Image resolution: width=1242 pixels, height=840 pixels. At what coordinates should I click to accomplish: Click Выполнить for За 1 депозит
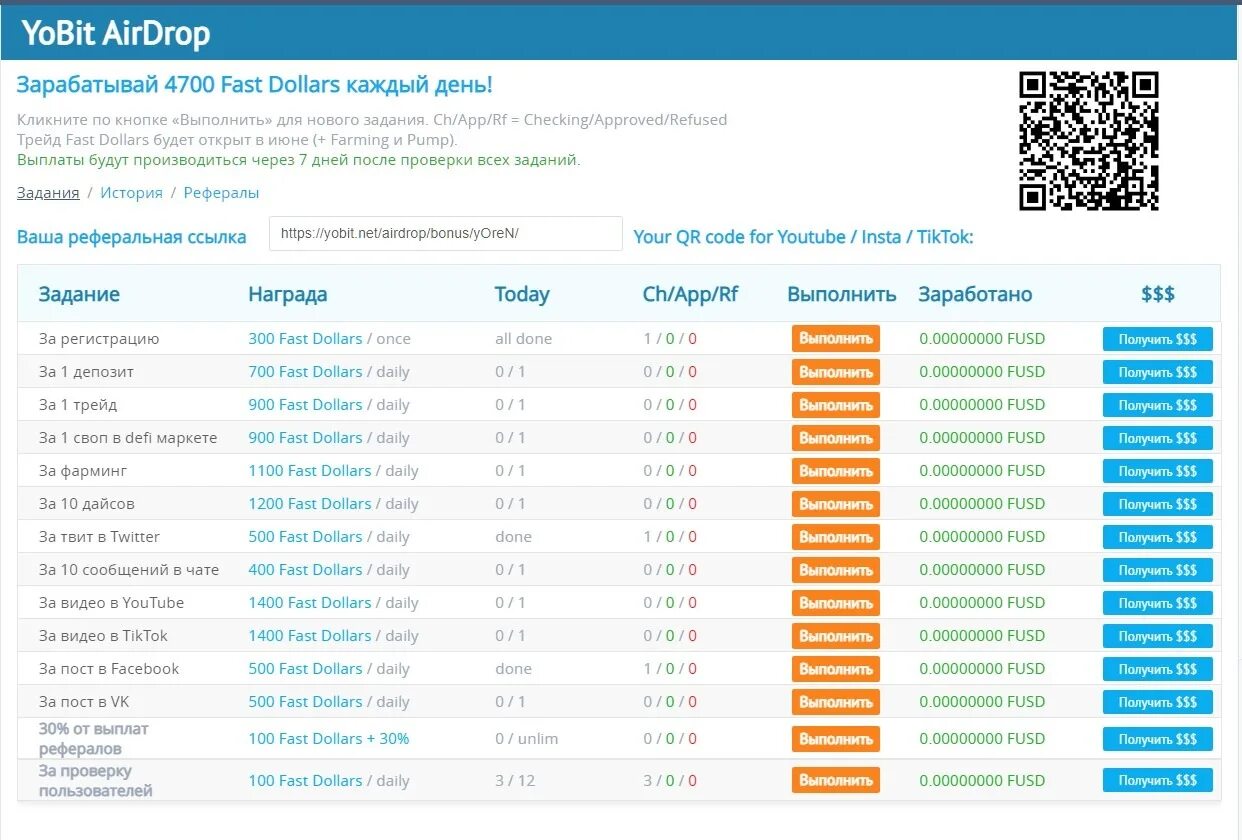pos(836,372)
